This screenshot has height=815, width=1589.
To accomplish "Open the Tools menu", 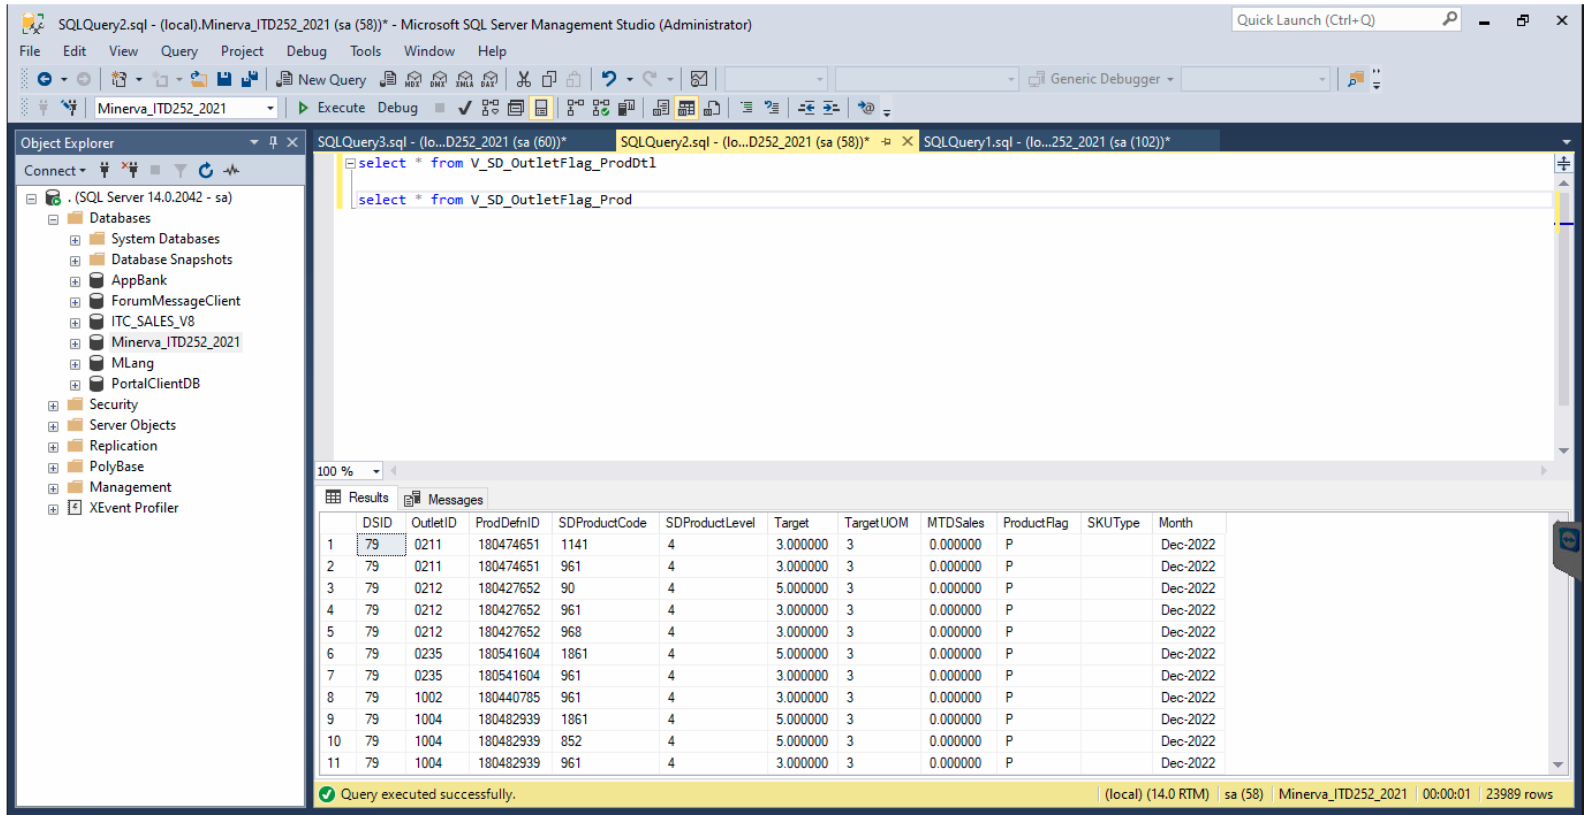I will (365, 51).
